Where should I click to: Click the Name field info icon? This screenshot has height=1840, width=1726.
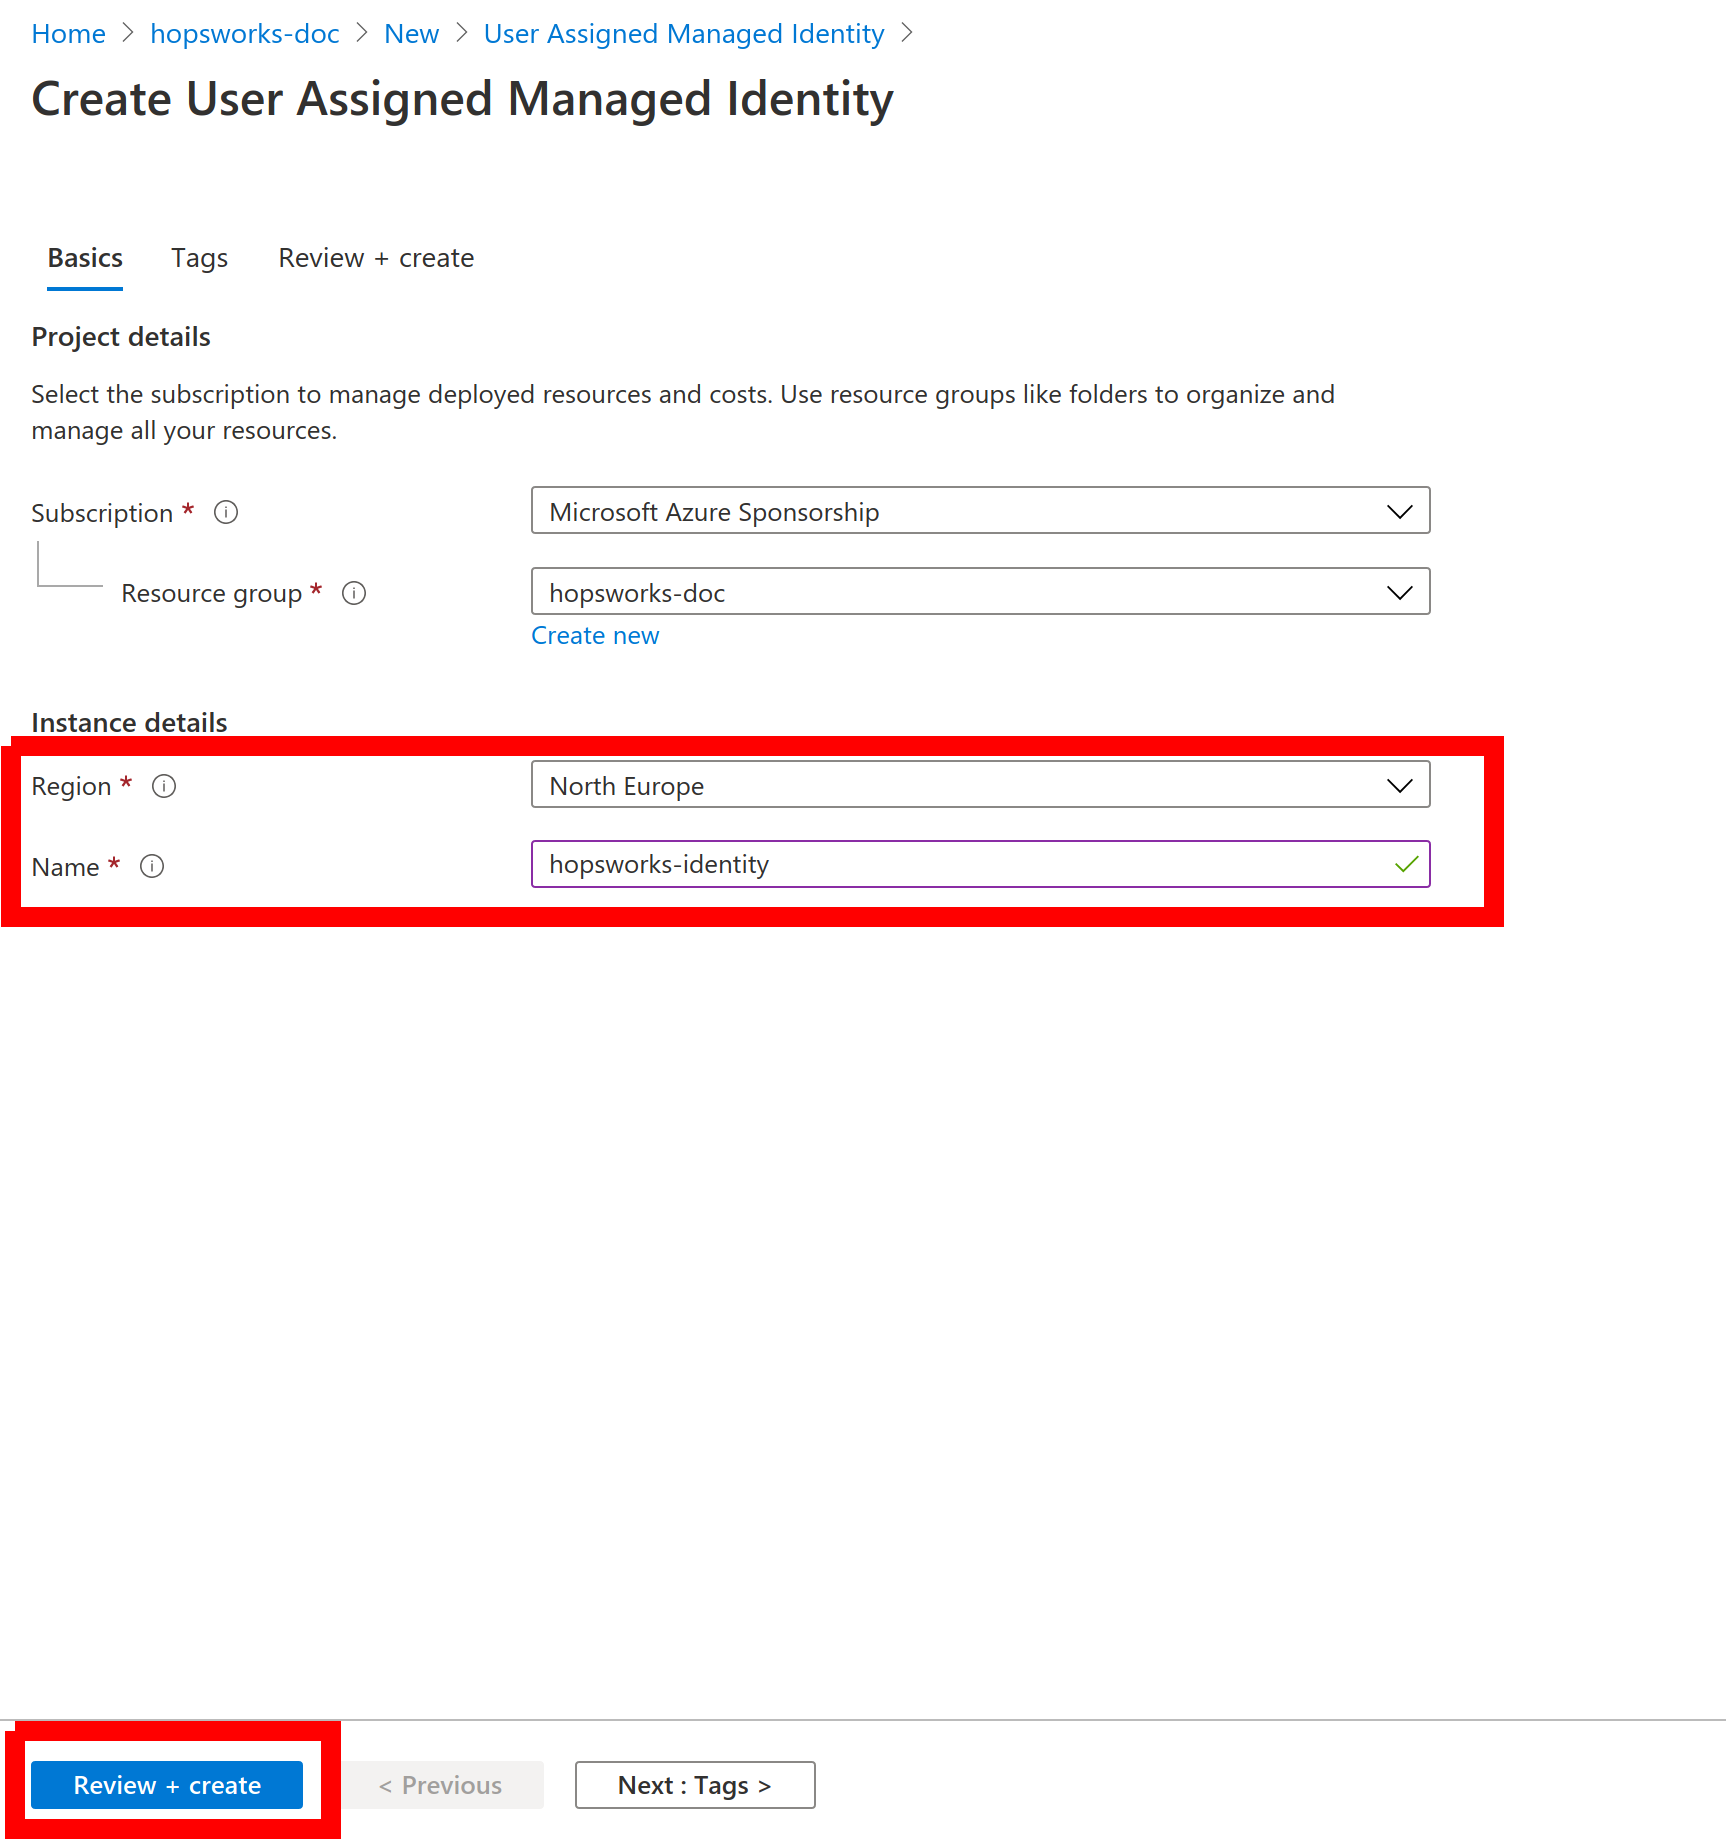[x=152, y=866]
